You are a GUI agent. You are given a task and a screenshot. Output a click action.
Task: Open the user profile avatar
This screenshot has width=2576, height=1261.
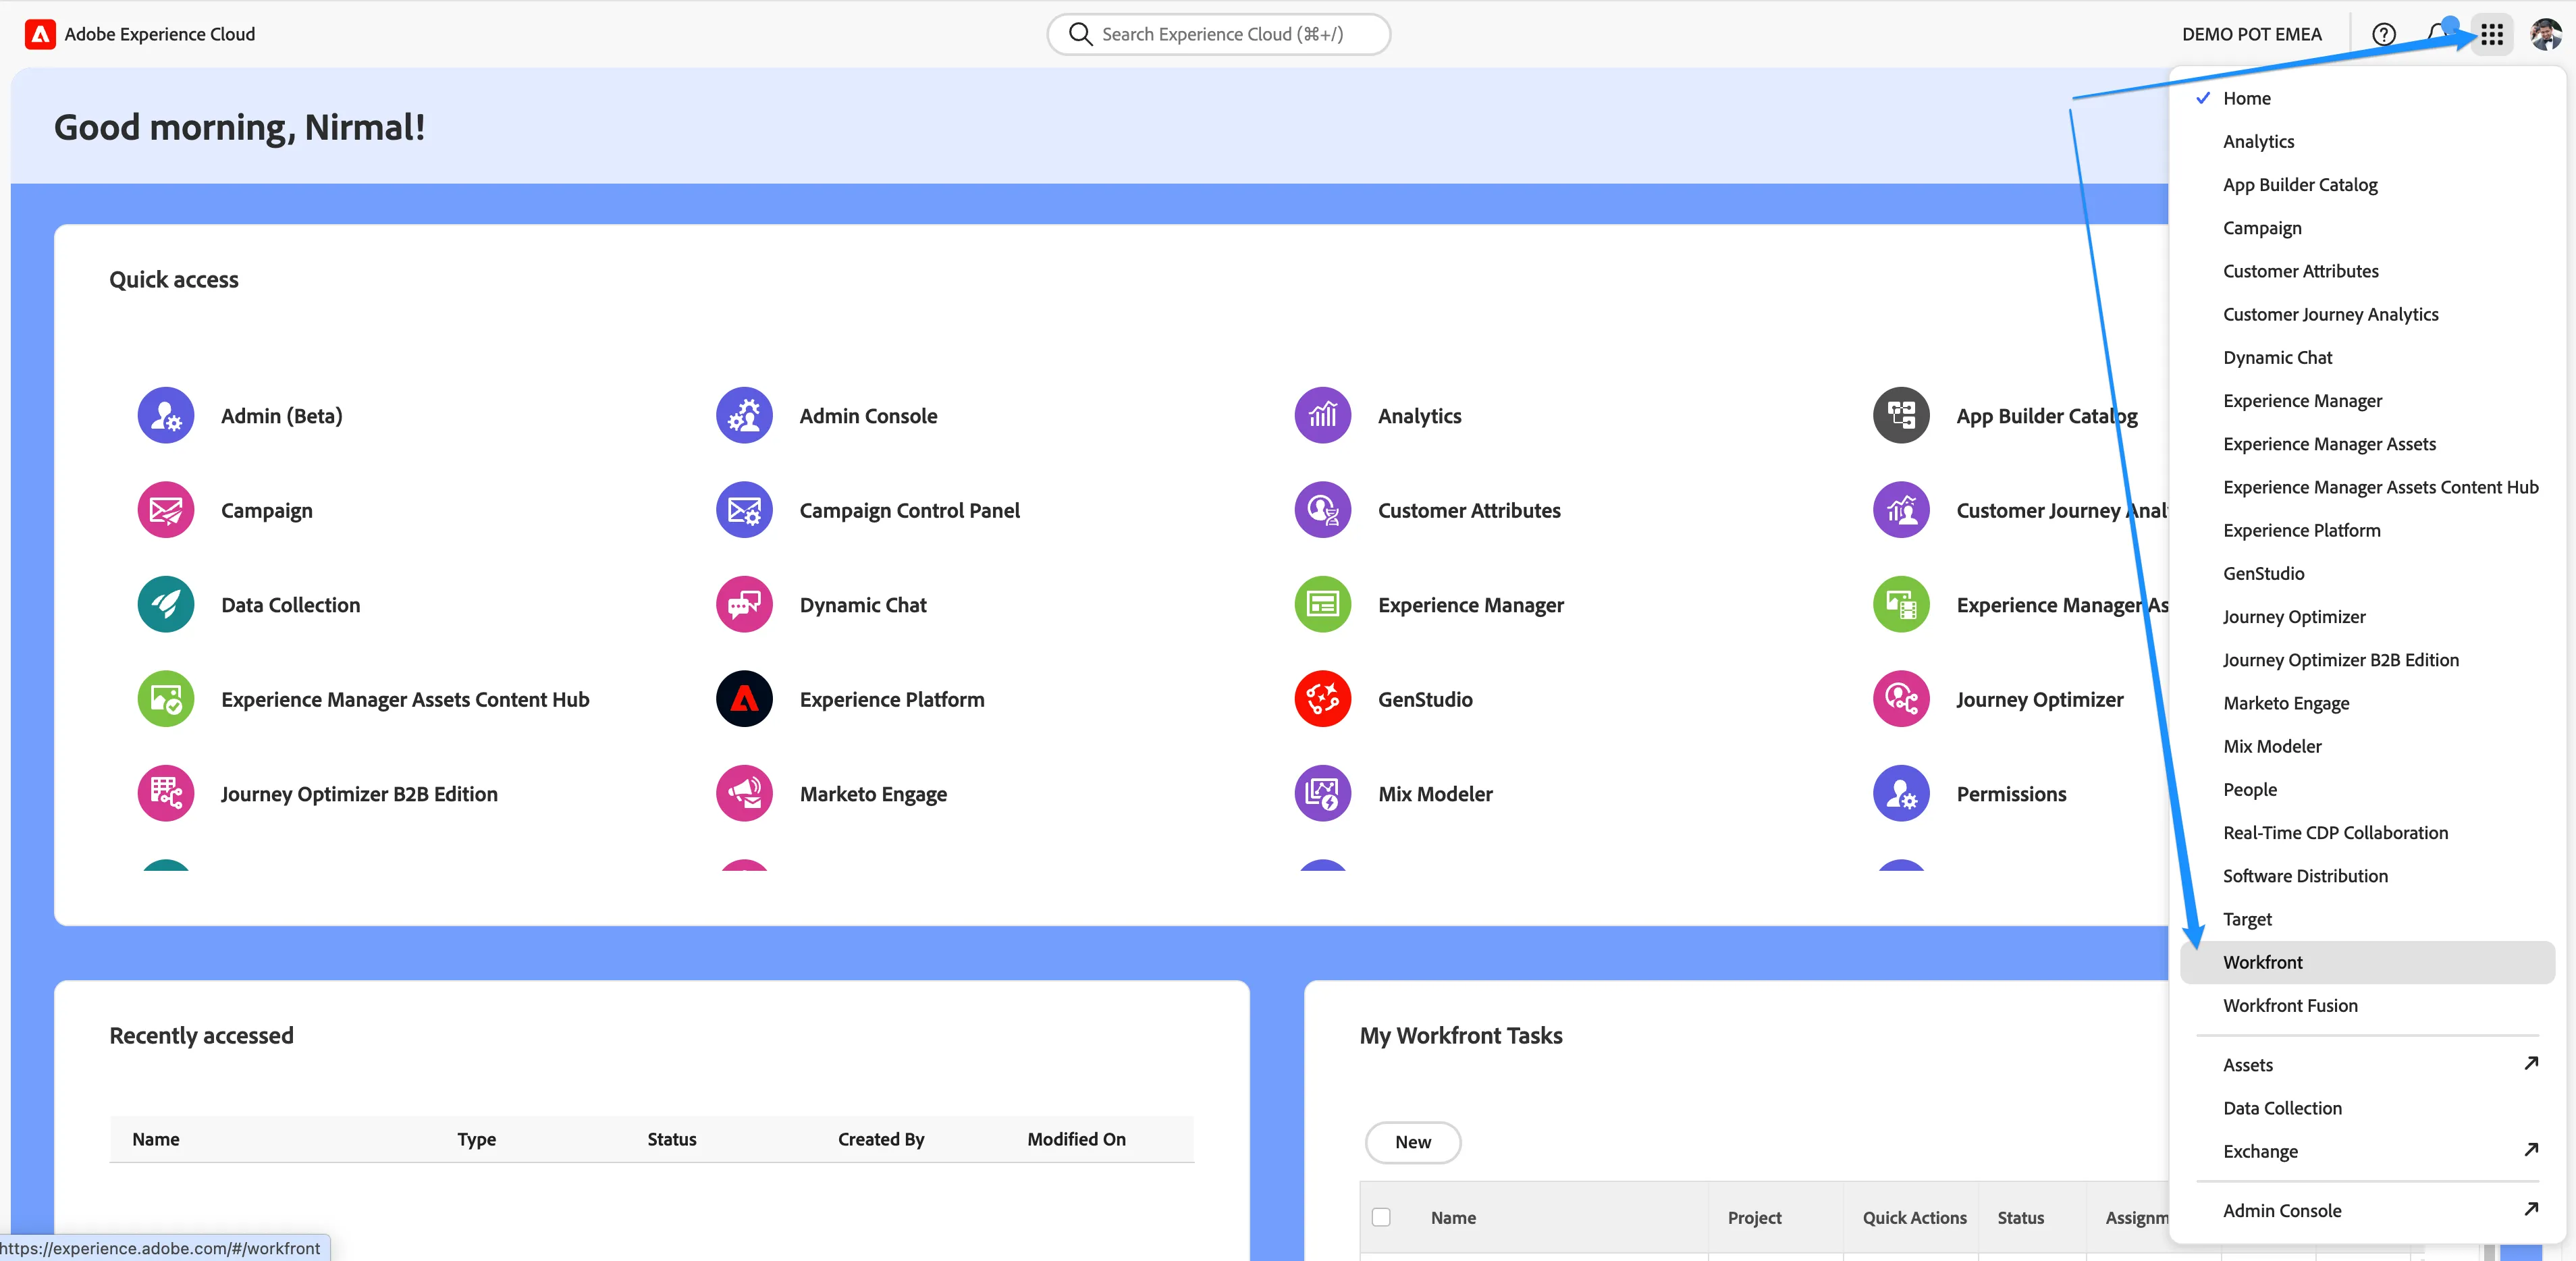tap(2545, 34)
